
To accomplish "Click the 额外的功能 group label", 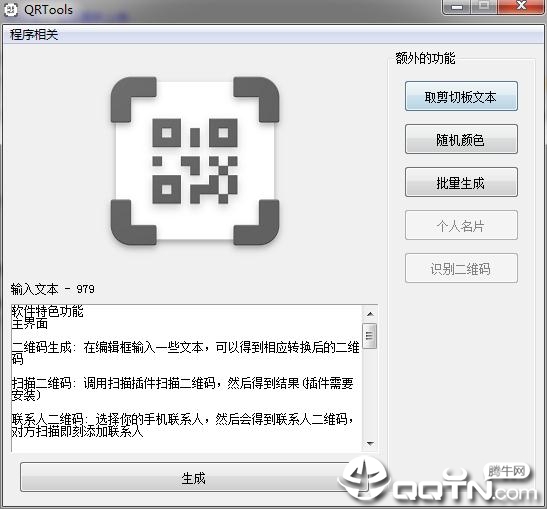I will pos(425,58).
